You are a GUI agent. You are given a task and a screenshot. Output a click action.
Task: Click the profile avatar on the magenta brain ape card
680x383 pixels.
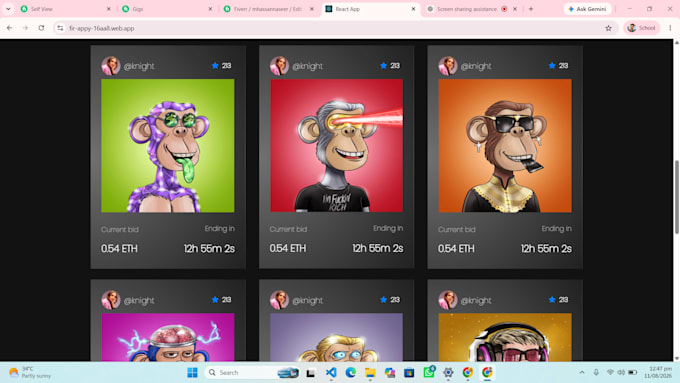[x=111, y=300]
